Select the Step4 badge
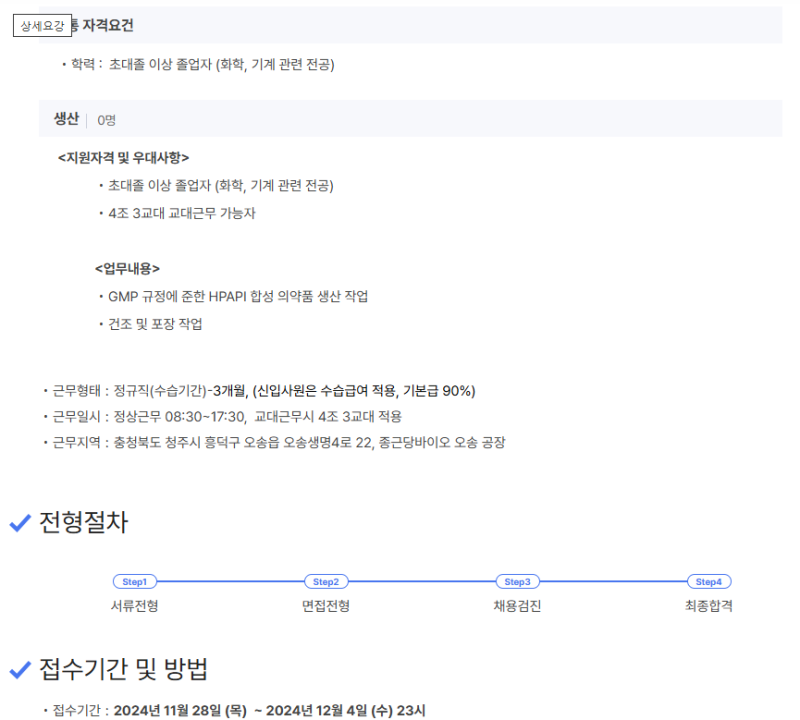The image size is (800, 720). pos(708,582)
